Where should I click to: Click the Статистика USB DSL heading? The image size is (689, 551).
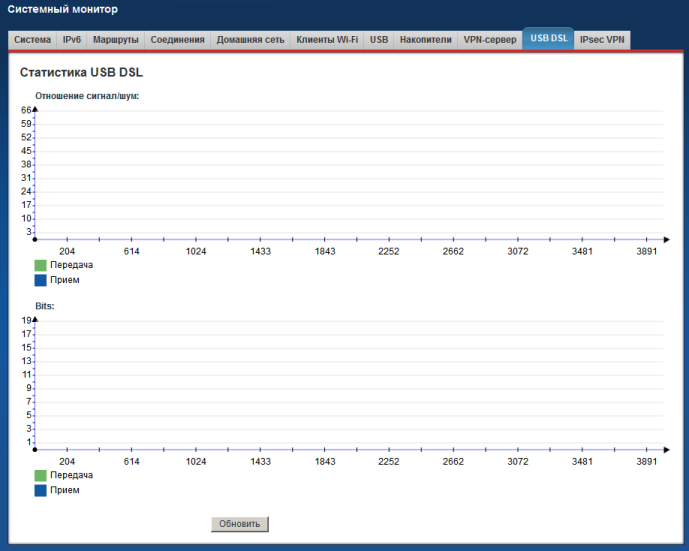pos(82,74)
